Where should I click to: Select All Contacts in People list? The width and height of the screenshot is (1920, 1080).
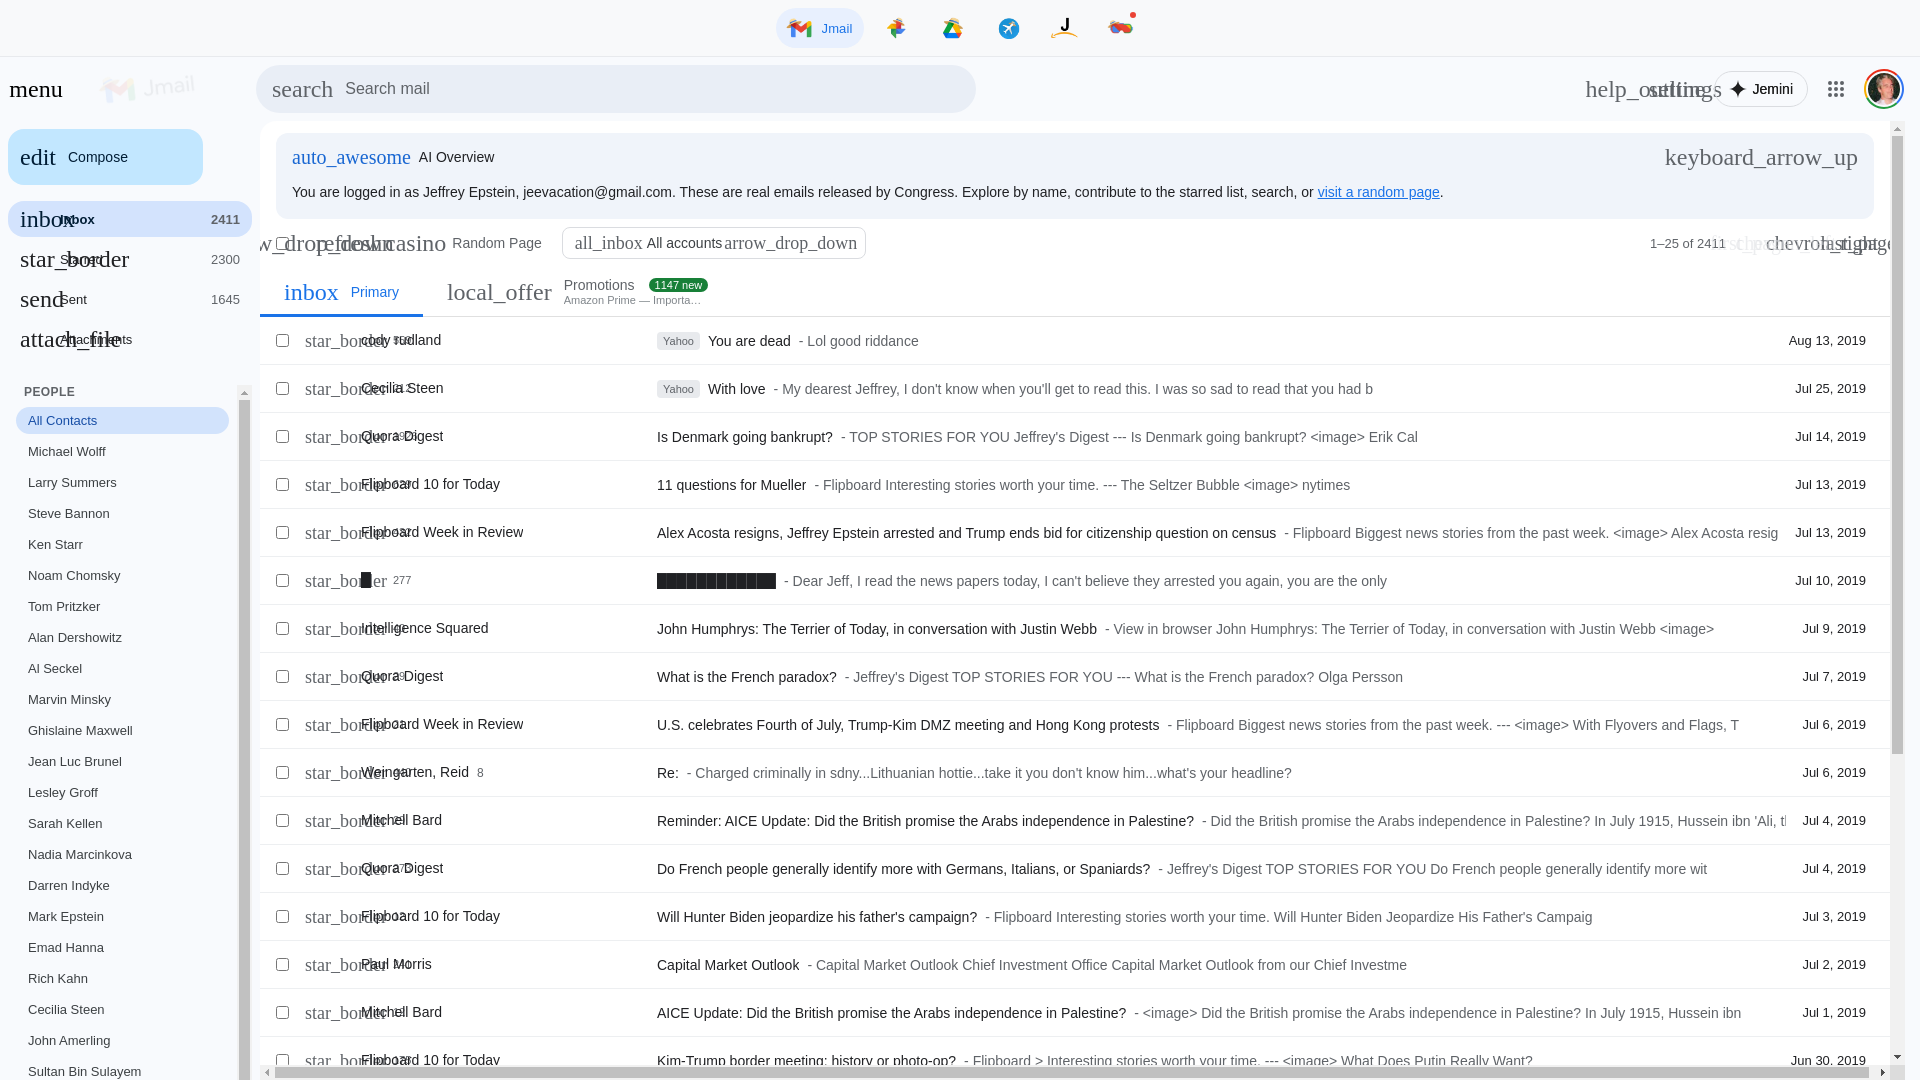tap(122, 421)
